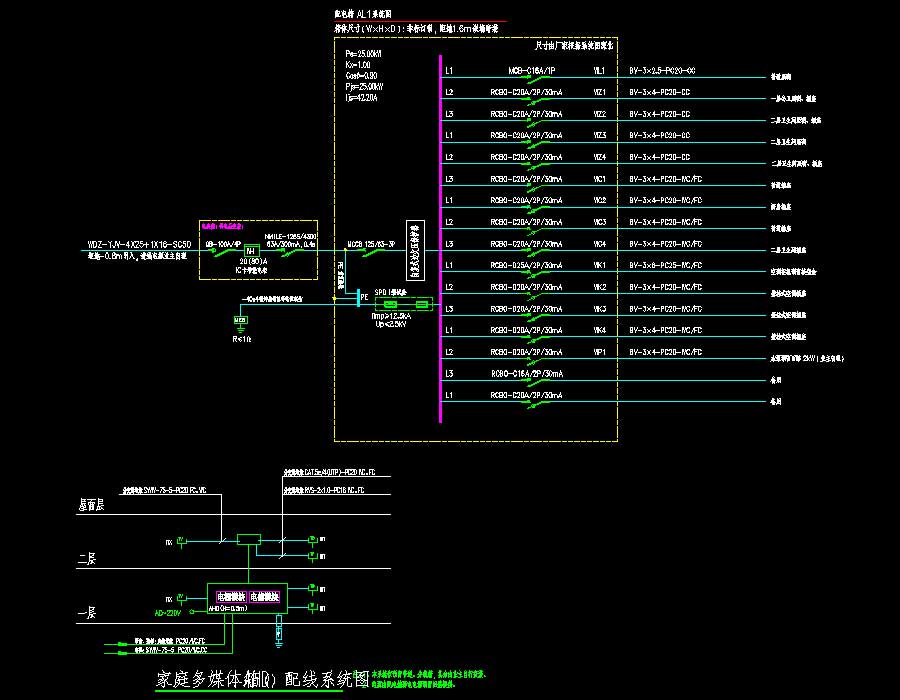
Task: Click the RCBO-C16A/2P/30mA spare breaker label
Action: (x=527, y=373)
